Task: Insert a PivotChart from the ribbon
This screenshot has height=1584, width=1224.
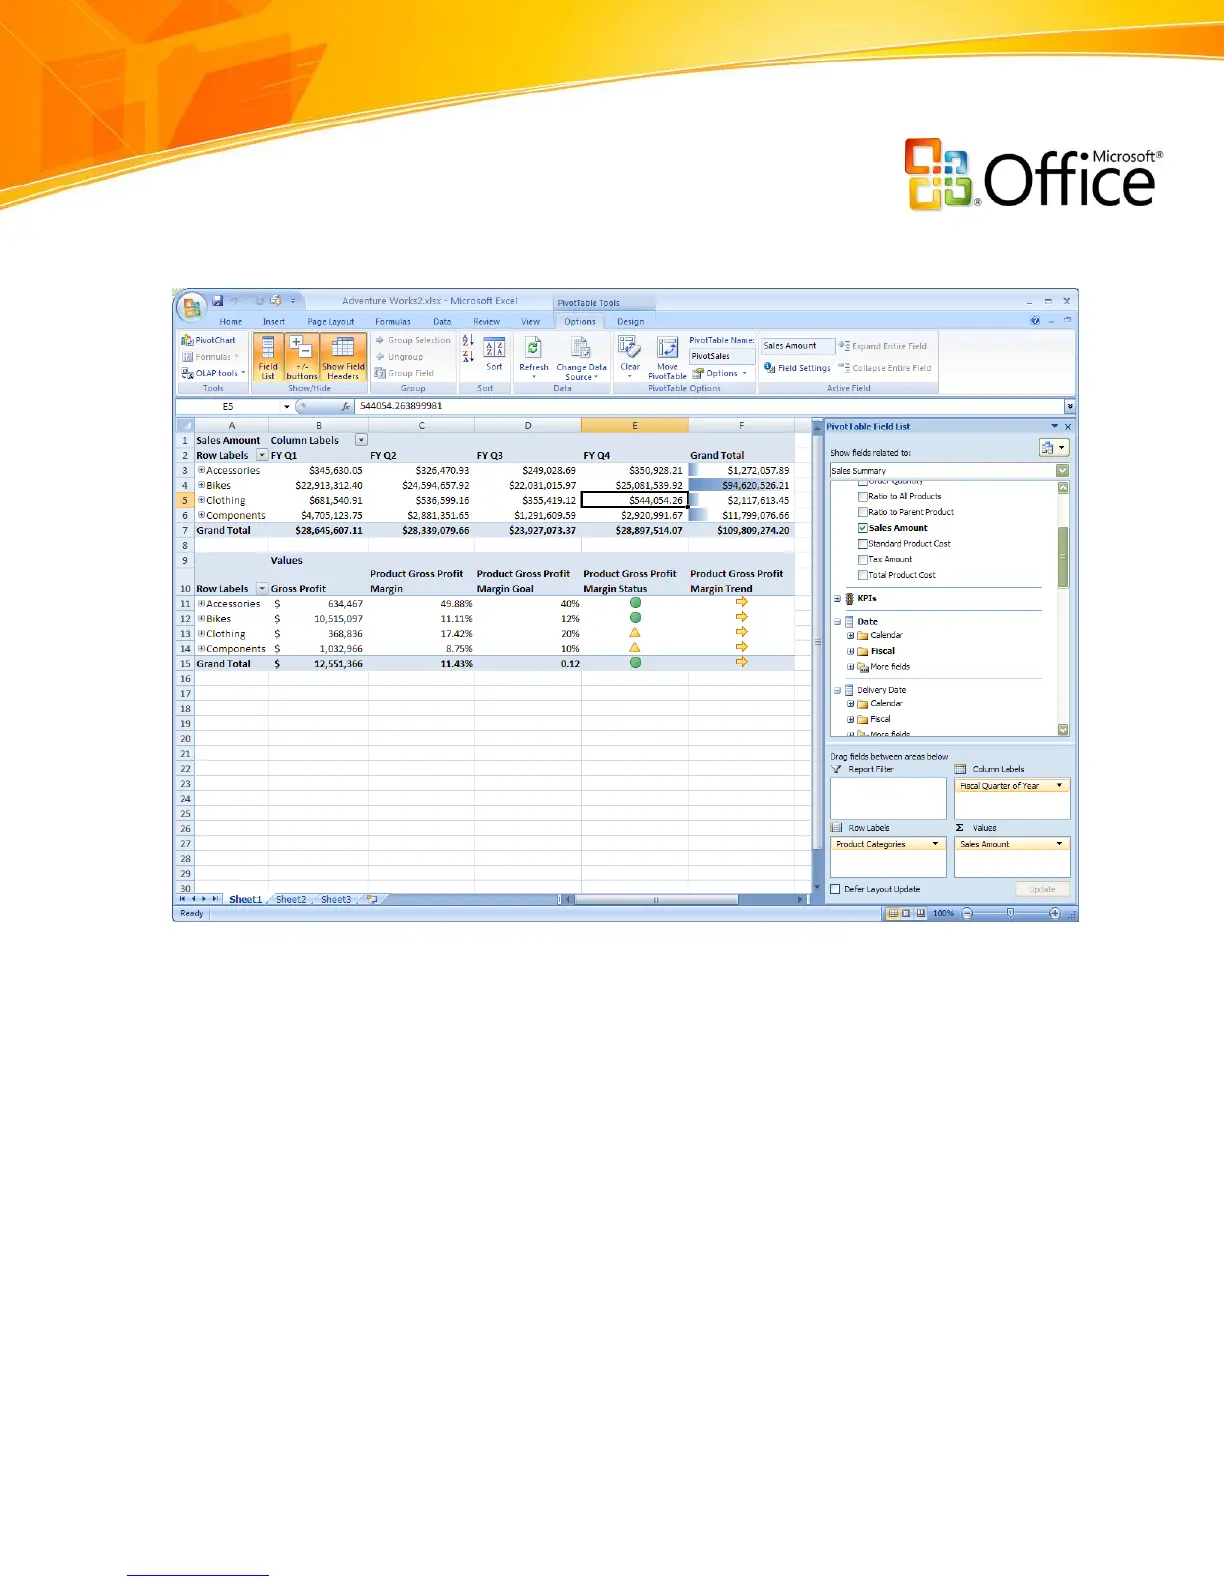Action: click(x=208, y=340)
